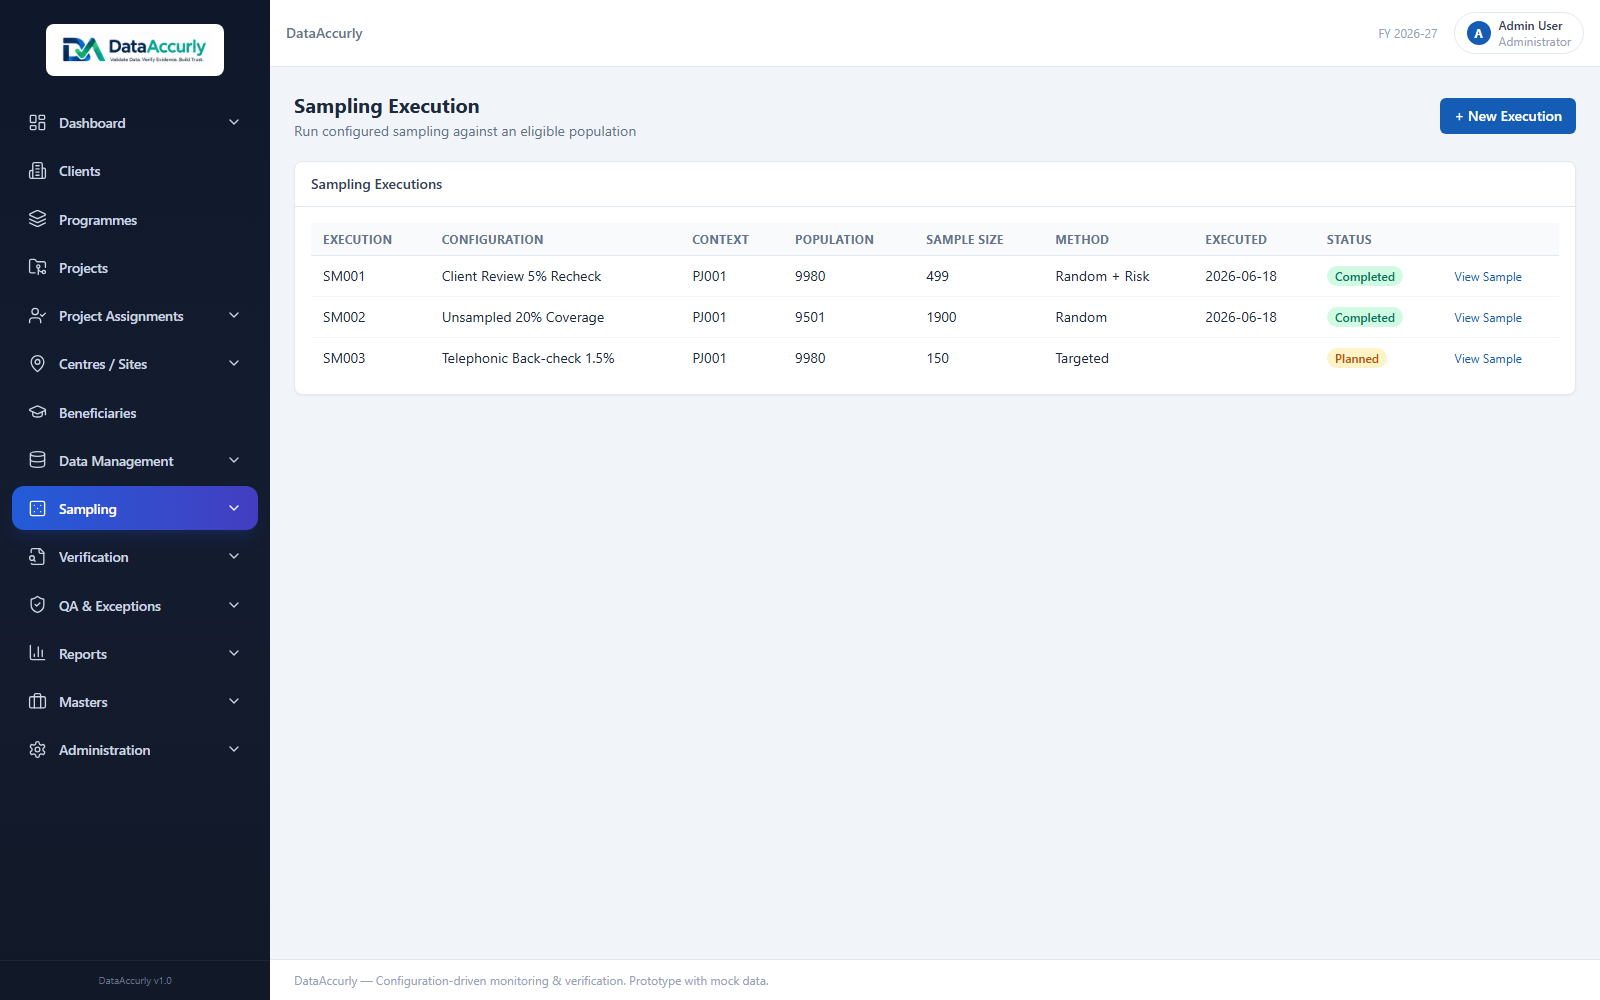Click the FY 2026-27 label in header
1600x1000 pixels.
(1407, 34)
